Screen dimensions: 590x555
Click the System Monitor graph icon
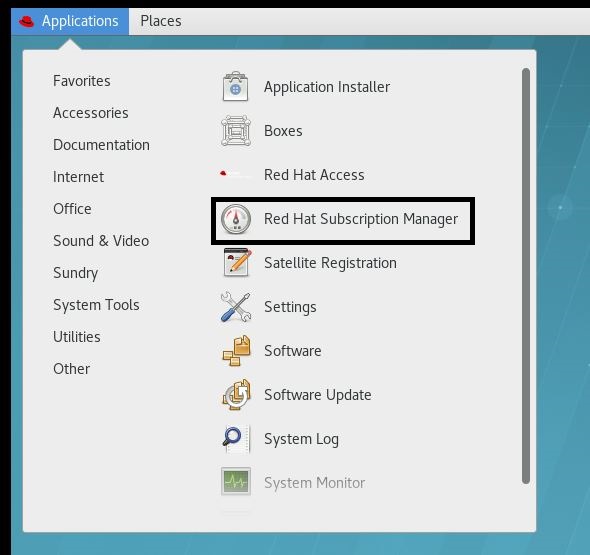pyautogui.click(x=236, y=481)
